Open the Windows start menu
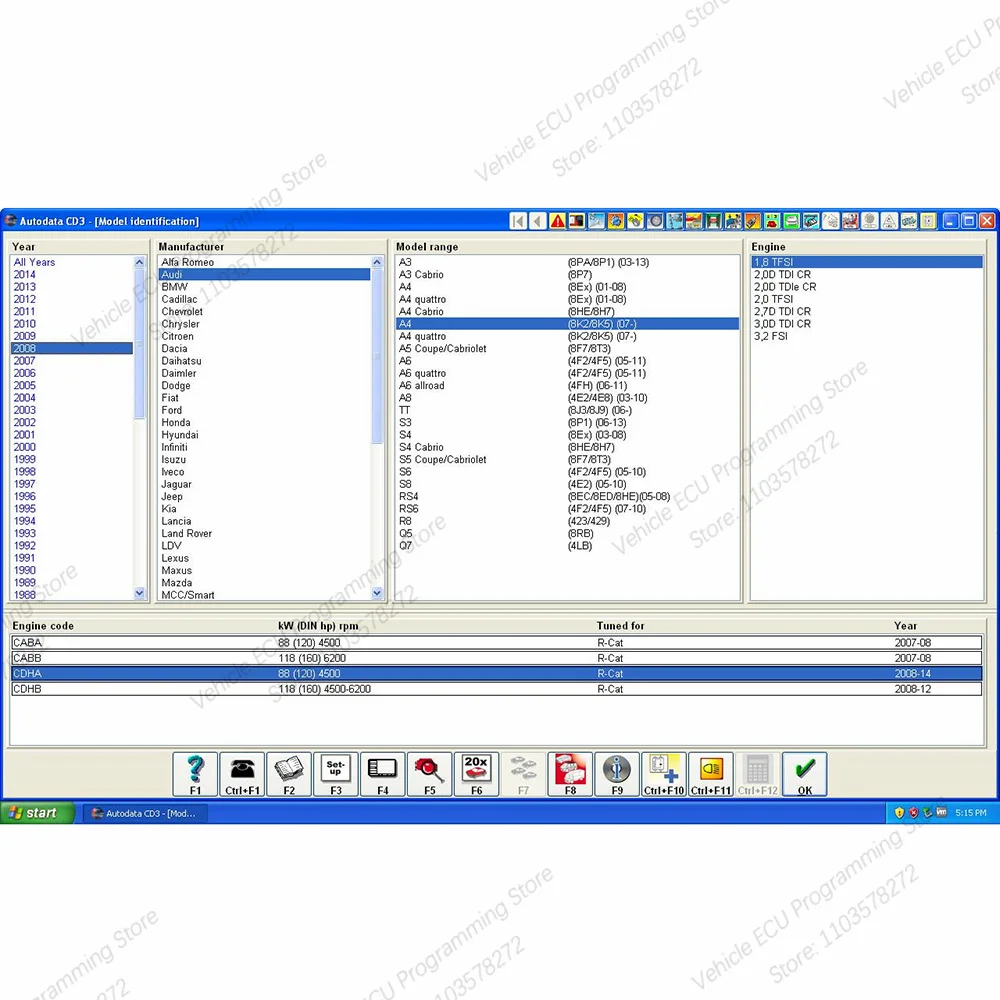The height and width of the screenshot is (1000, 1000). coord(37,813)
